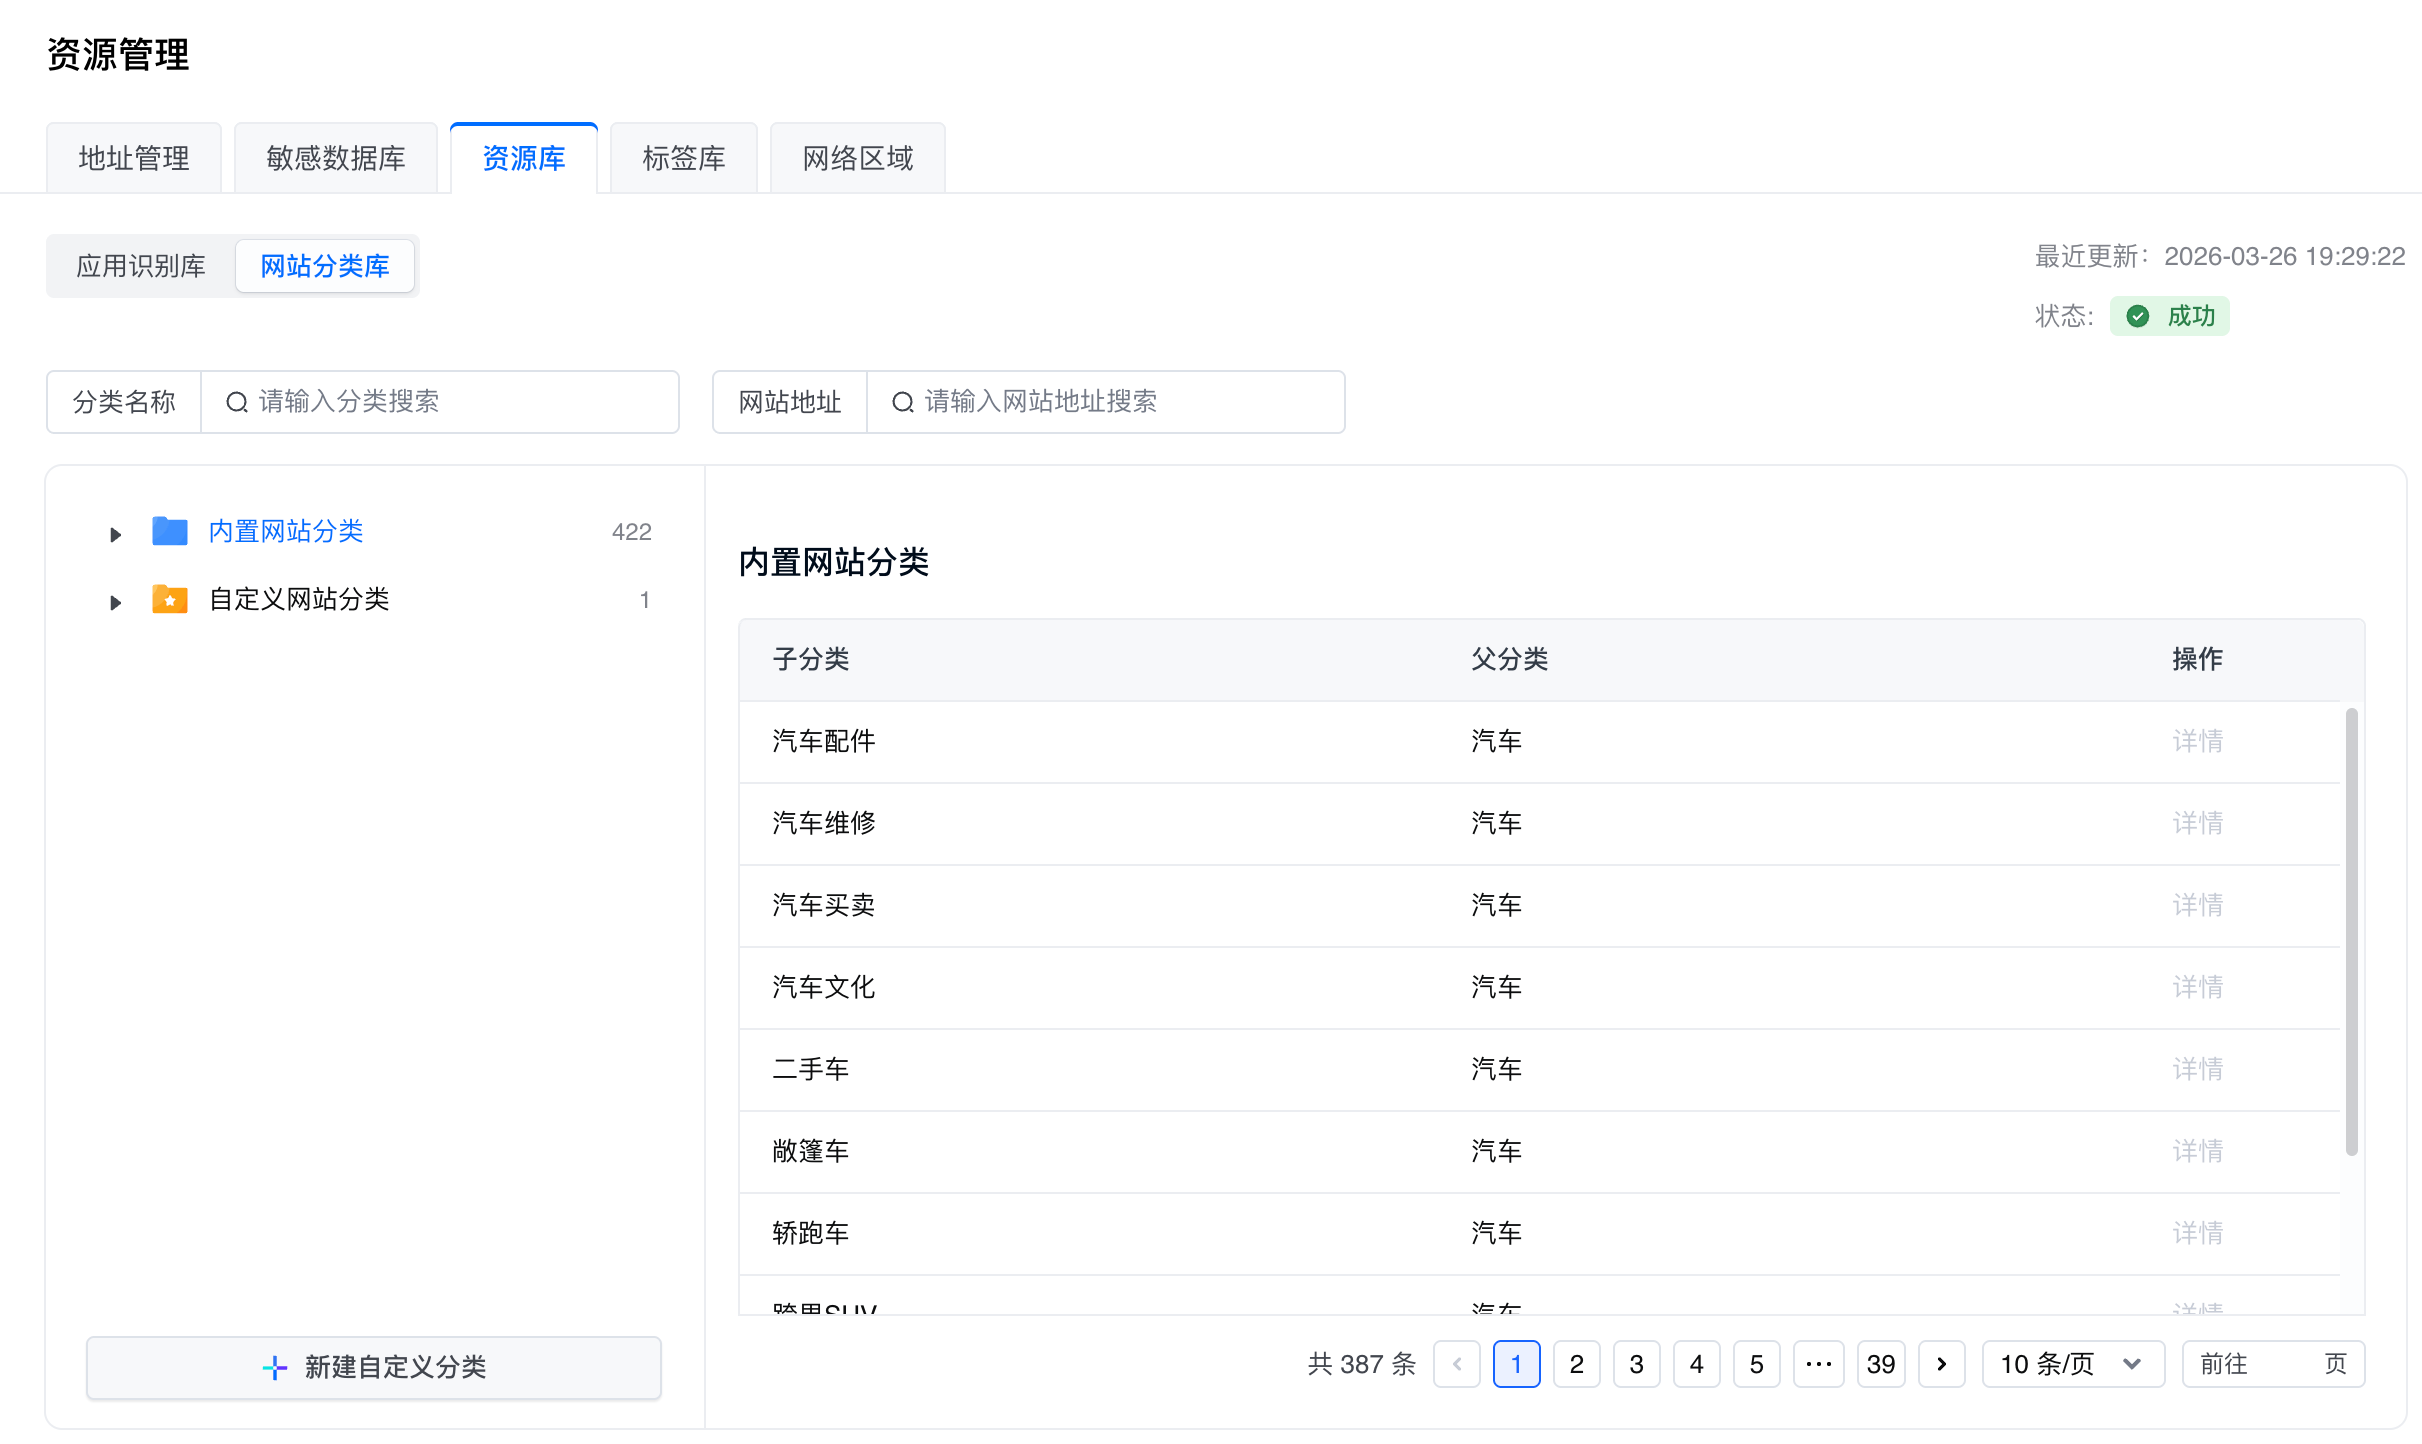Select the 网站分类库 toggle option

click(325, 266)
